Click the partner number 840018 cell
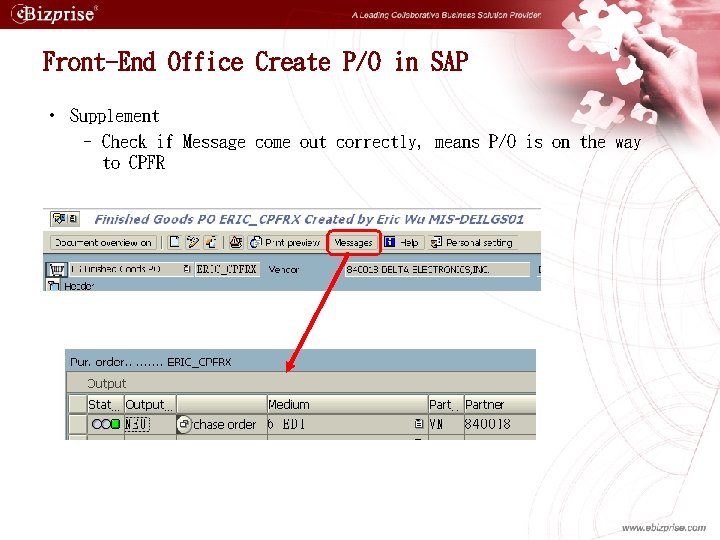 tap(500, 424)
